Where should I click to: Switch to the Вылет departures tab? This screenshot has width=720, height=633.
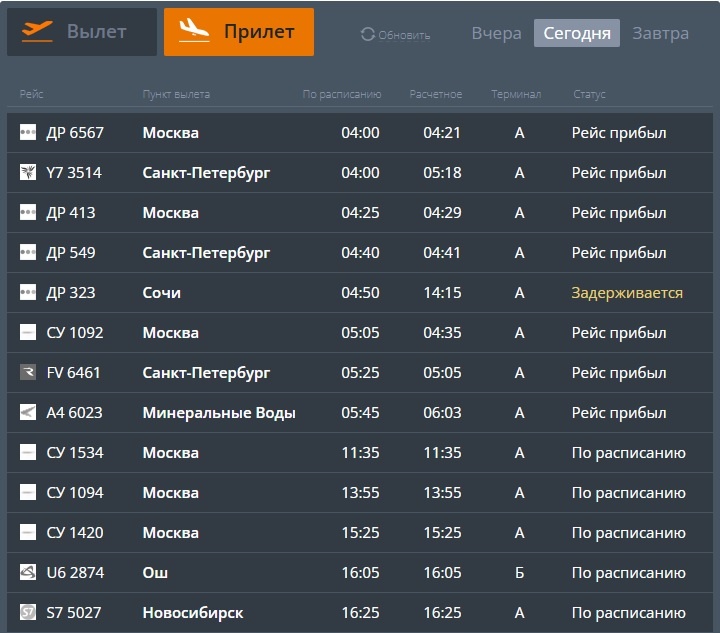(x=82, y=32)
